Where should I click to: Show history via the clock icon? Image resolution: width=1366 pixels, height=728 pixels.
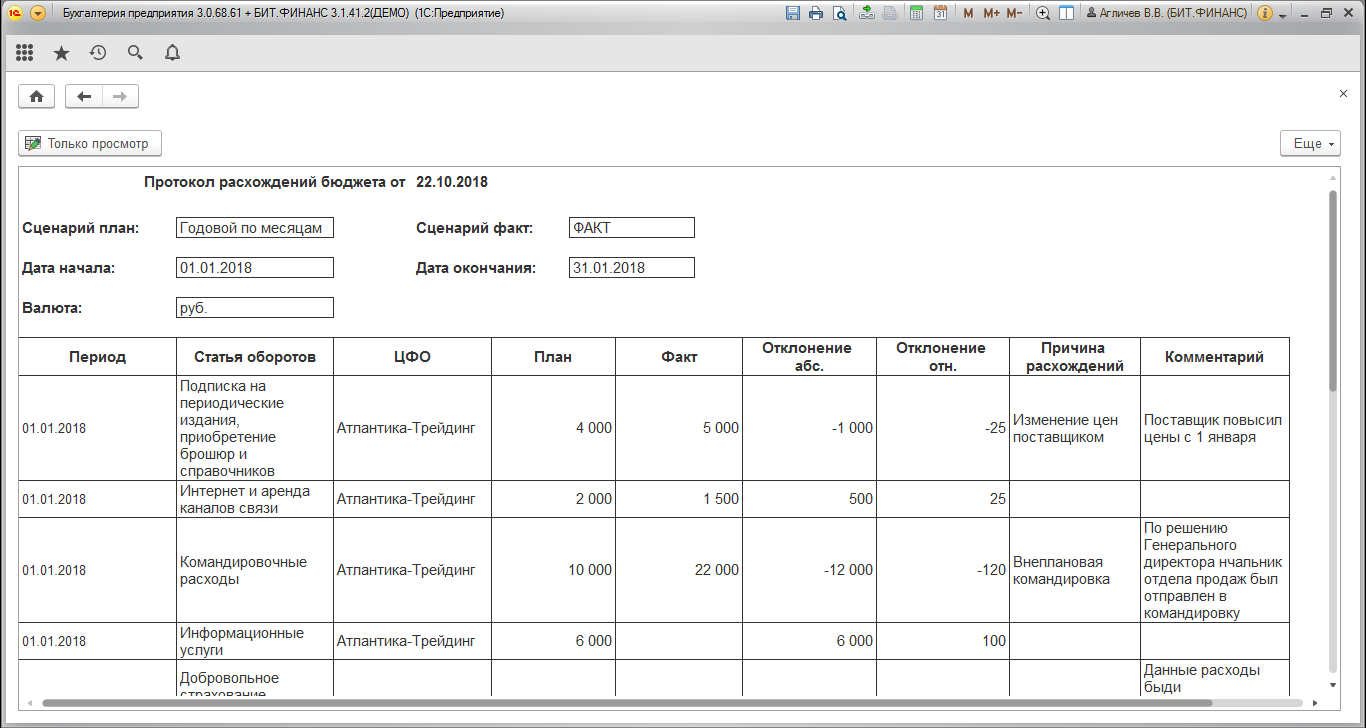(x=98, y=53)
